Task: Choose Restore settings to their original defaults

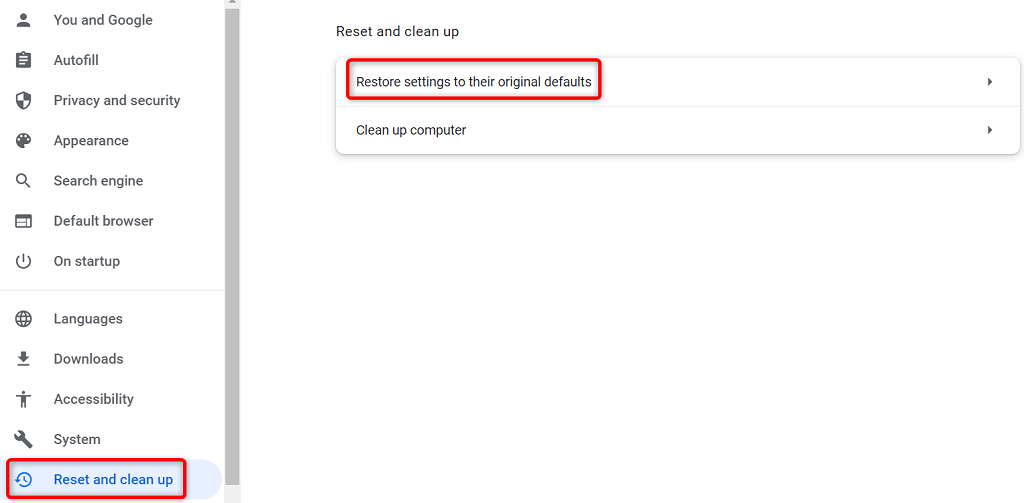Action: point(474,82)
